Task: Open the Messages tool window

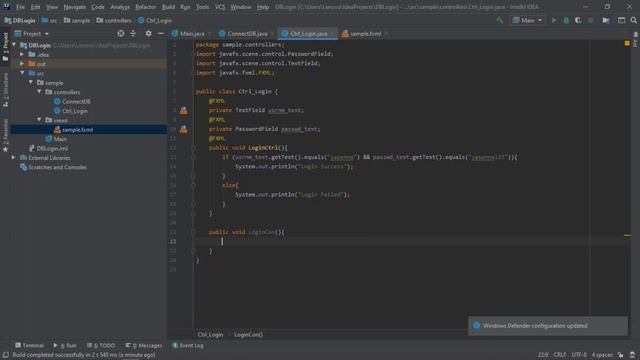Action: coord(144,345)
